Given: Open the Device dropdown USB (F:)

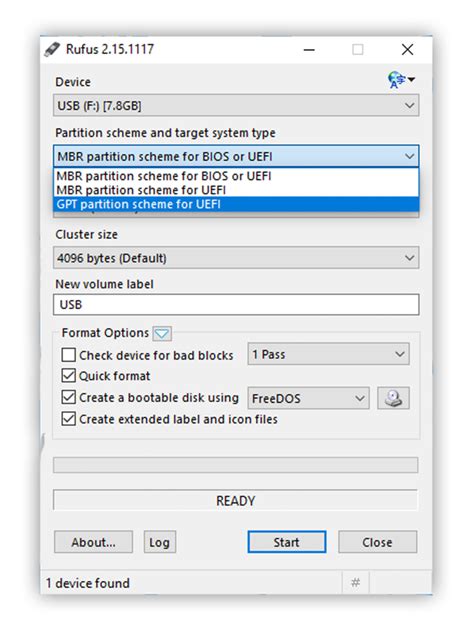Looking at the screenshot, I should click(x=236, y=106).
